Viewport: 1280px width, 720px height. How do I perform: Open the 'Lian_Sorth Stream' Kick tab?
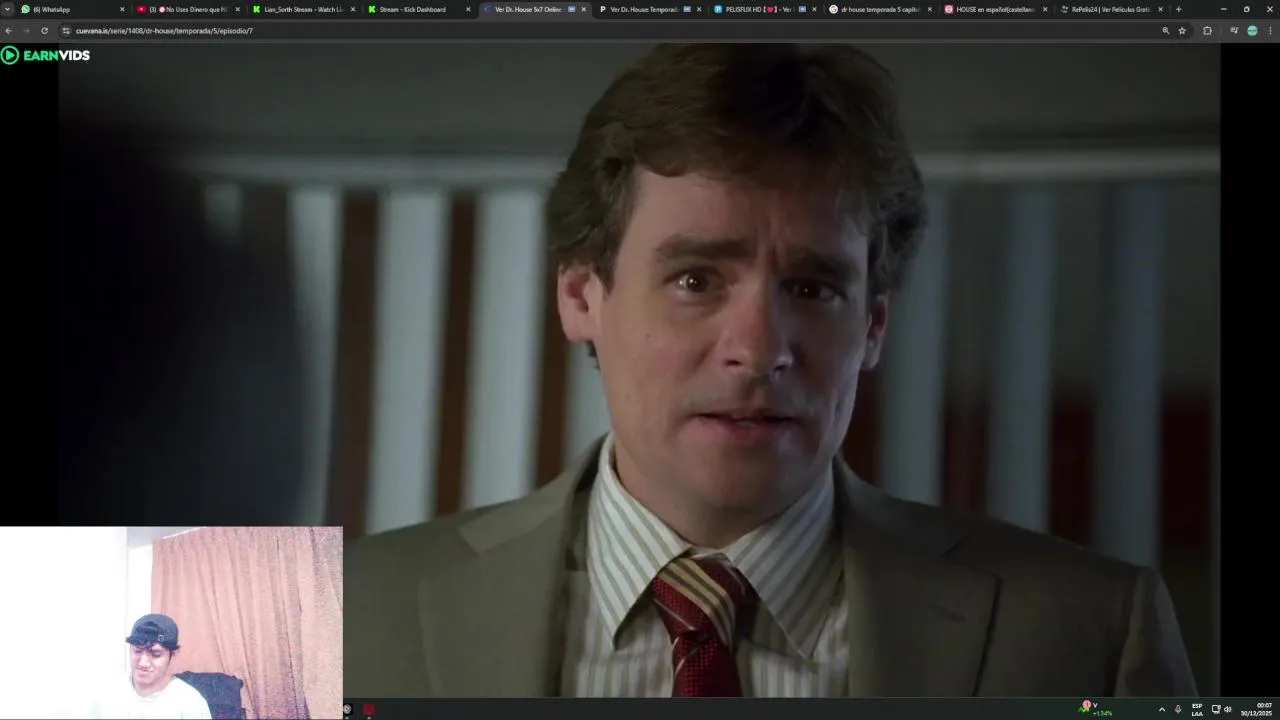[x=303, y=9]
